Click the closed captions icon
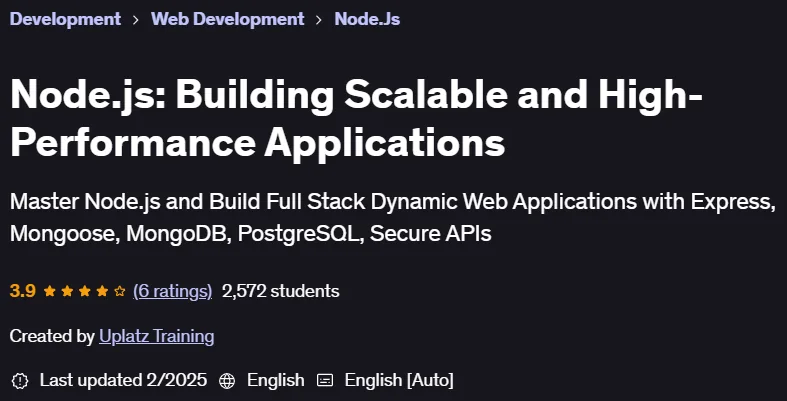 pyautogui.click(x=325, y=380)
